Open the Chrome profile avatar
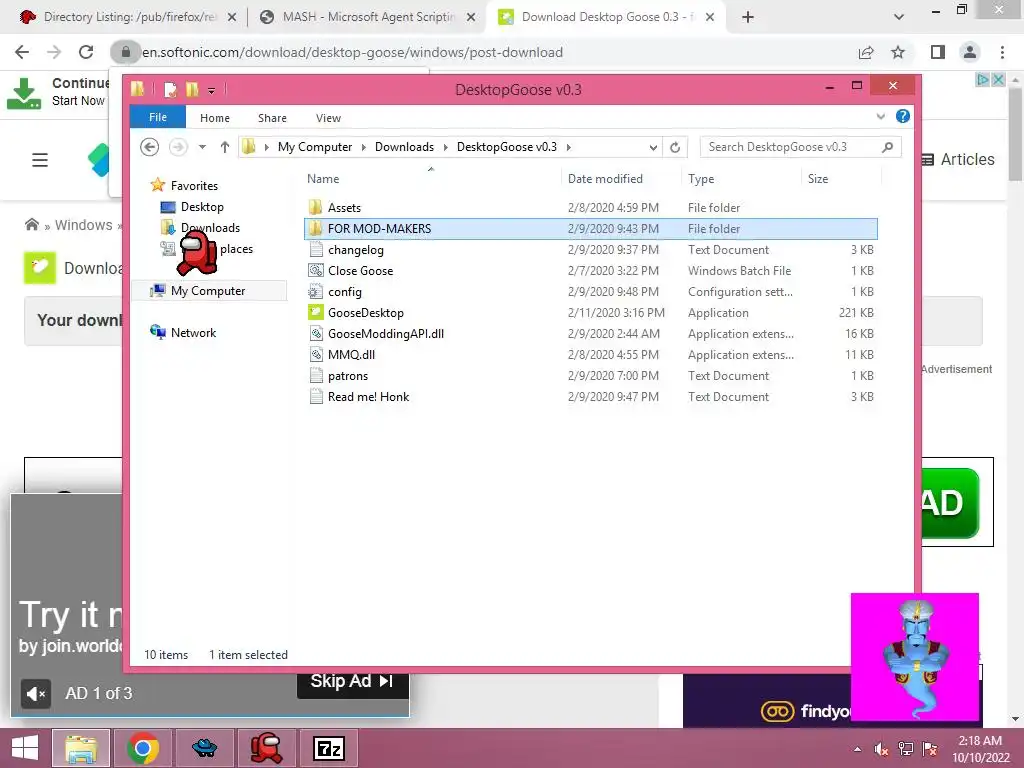 (970, 52)
